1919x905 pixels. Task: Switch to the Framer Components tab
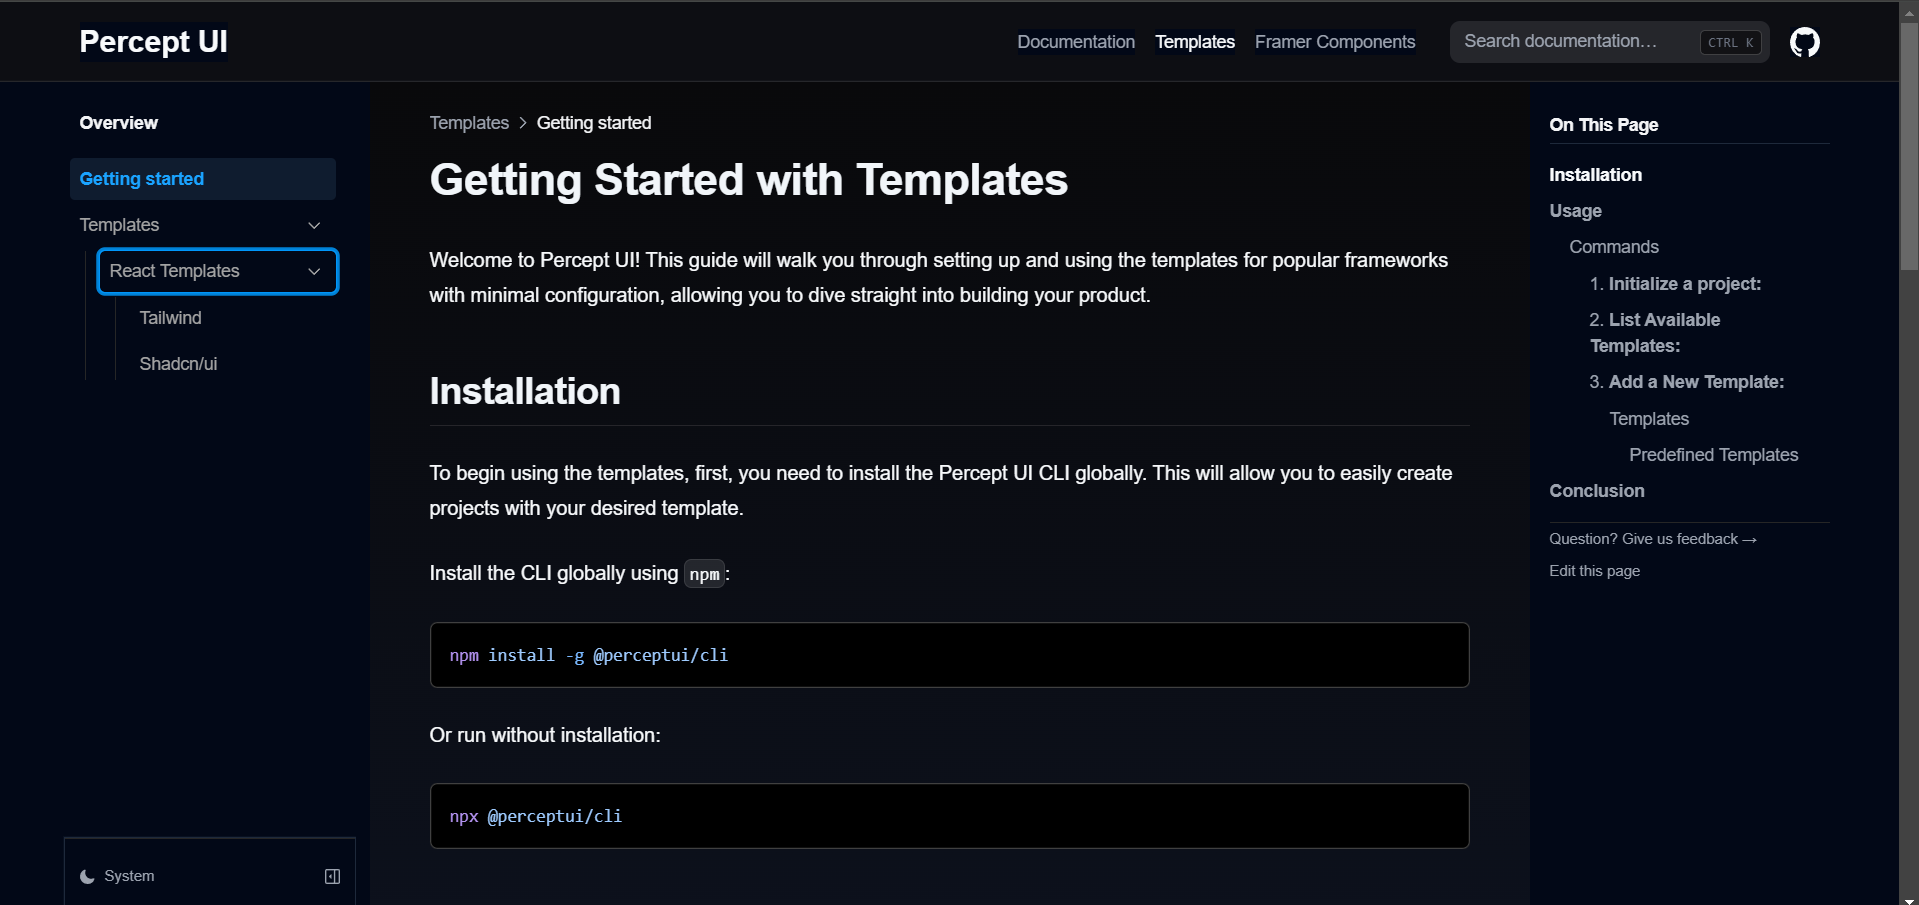[1334, 41]
